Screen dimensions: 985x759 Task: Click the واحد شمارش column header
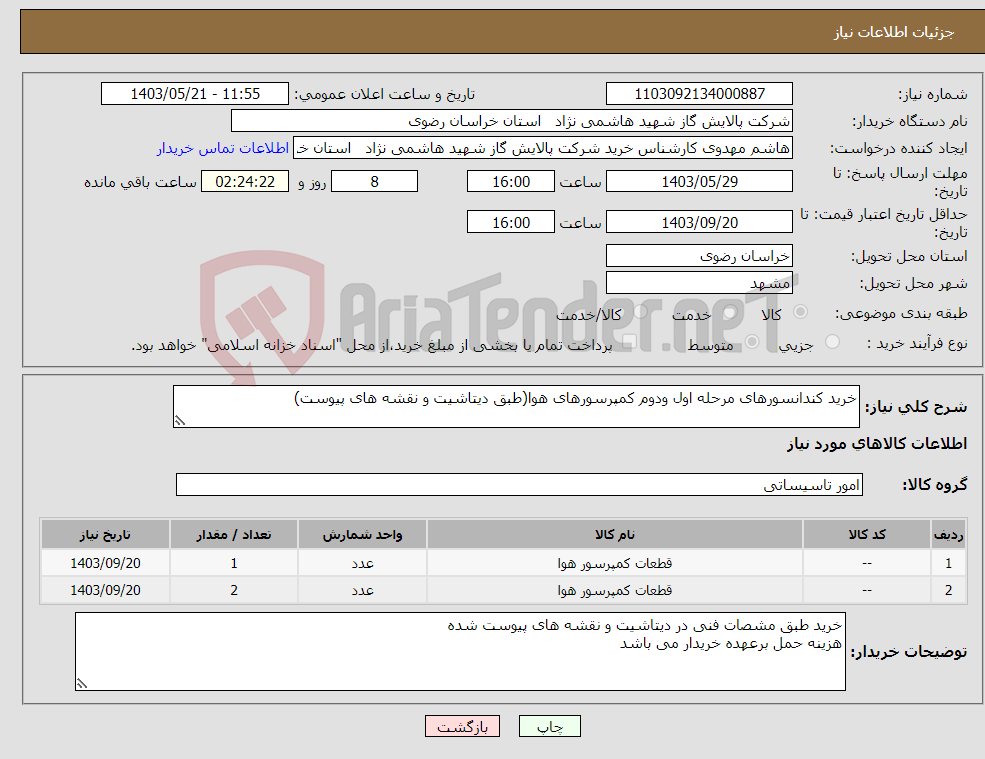tap(362, 534)
